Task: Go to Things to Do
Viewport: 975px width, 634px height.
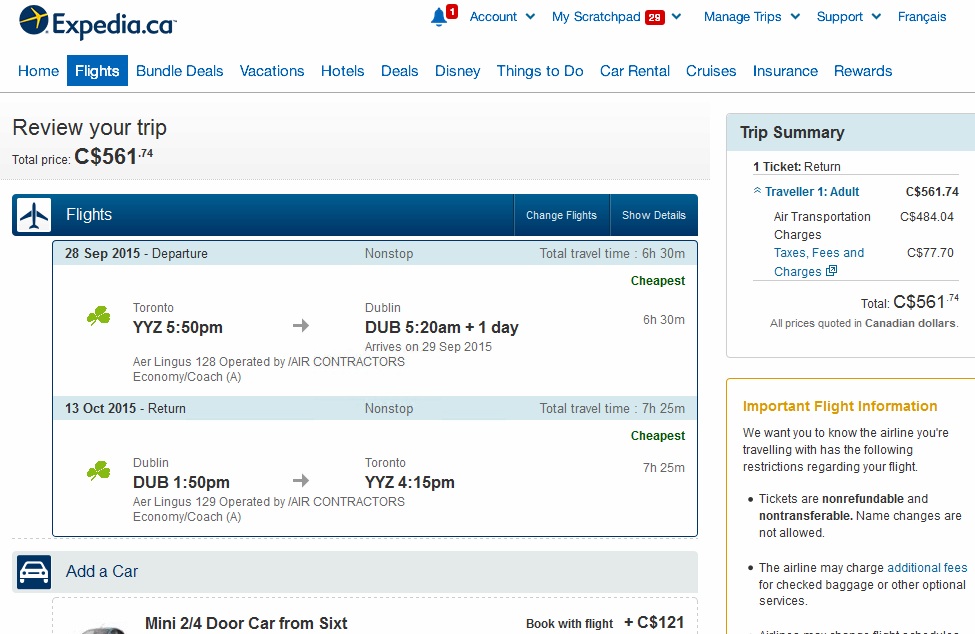Action: coord(540,71)
